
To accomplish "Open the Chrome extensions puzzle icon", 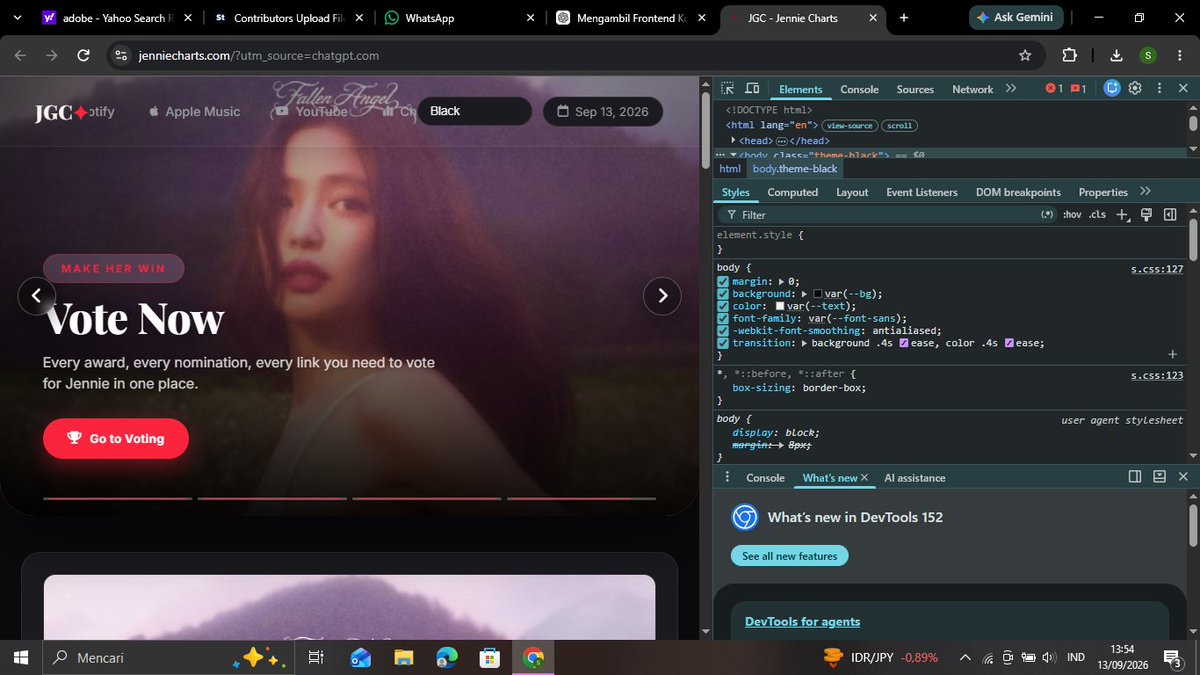I will click(1069, 56).
